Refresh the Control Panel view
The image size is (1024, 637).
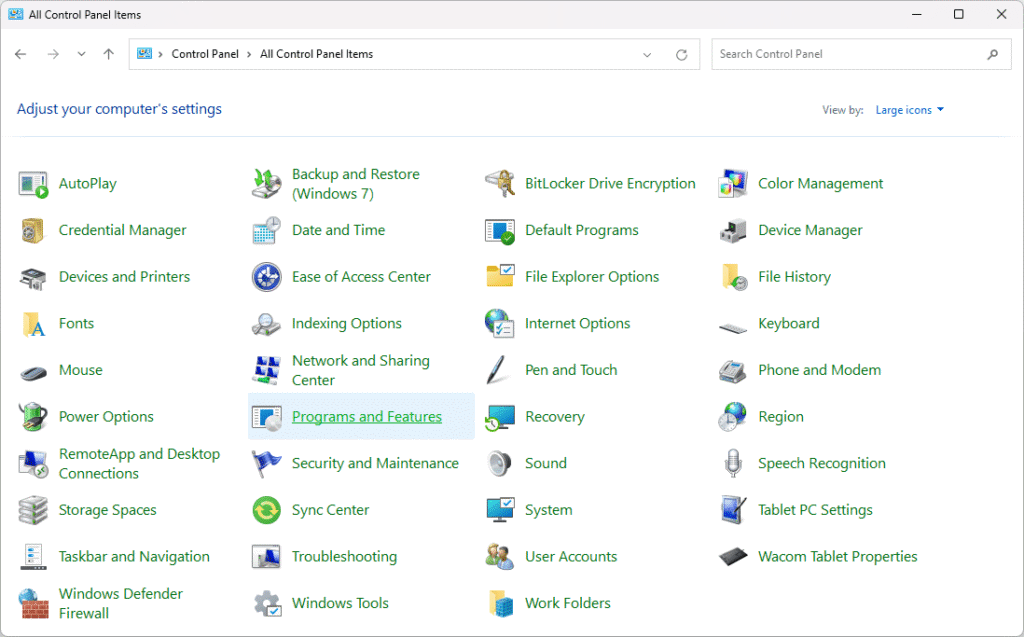pyautogui.click(x=681, y=55)
